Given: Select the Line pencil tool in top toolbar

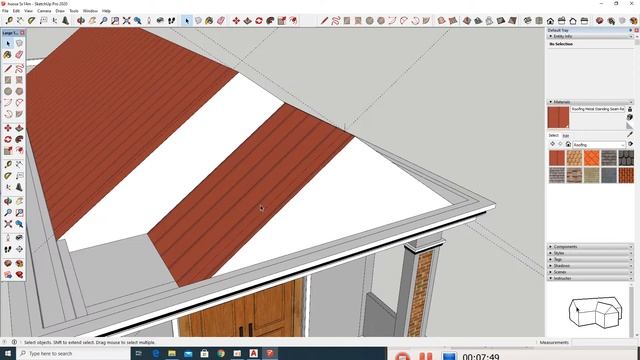Looking at the screenshot, I should point(324,20).
